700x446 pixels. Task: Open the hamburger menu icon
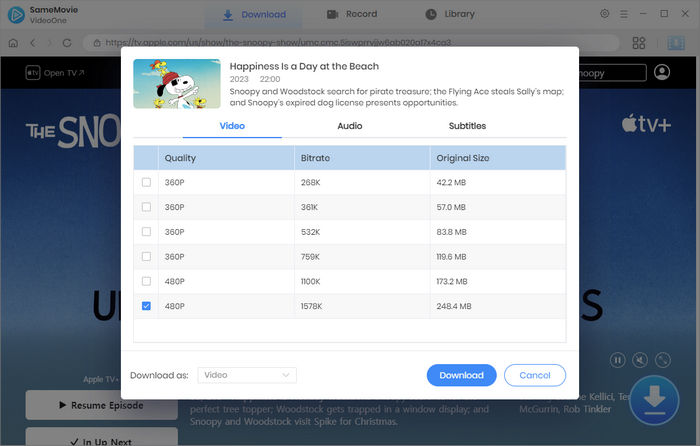624,14
